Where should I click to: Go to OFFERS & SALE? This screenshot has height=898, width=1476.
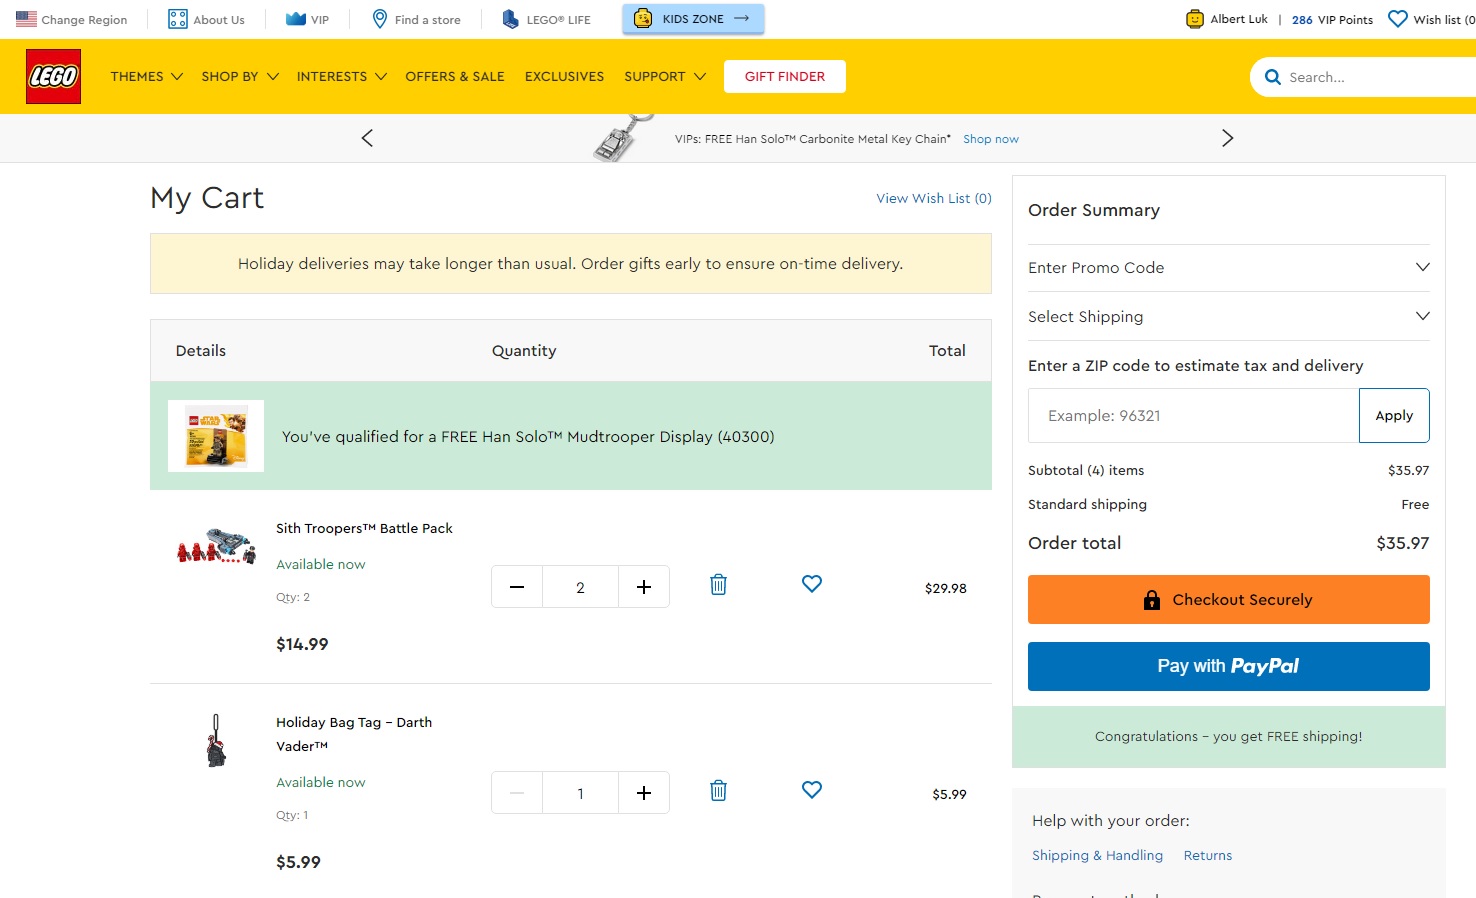pos(455,76)
